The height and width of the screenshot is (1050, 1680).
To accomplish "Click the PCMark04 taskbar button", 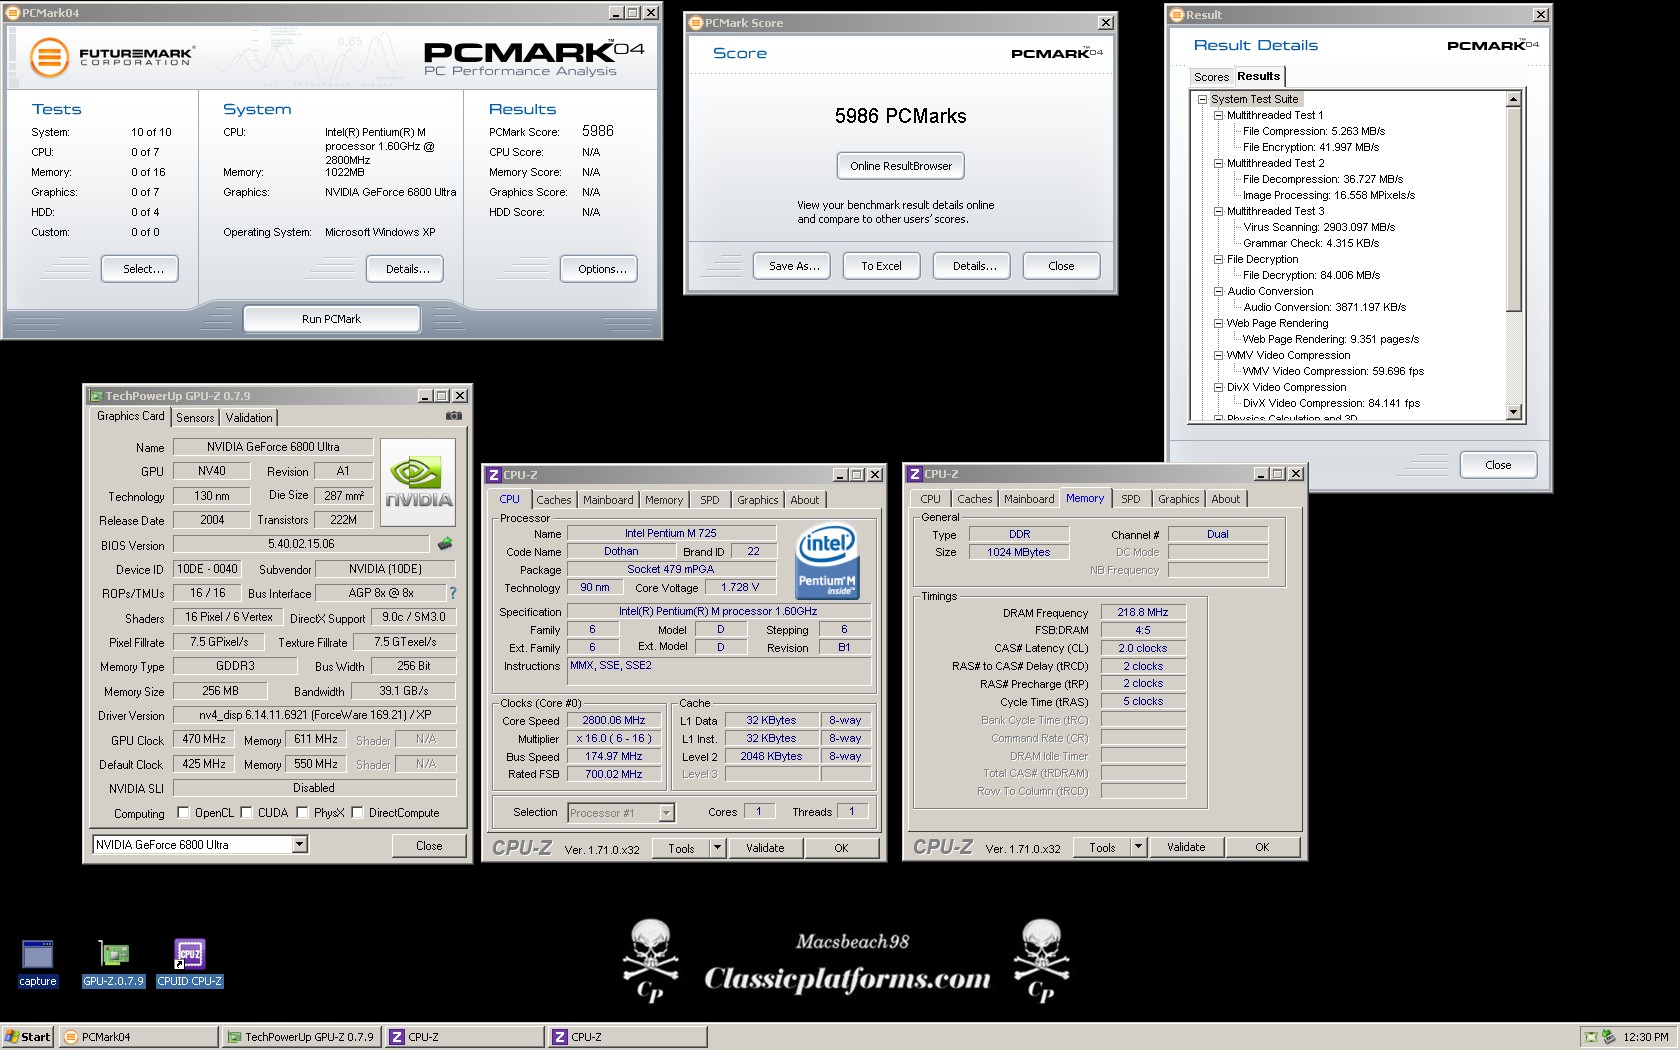I will click(x=138, y=1037).
